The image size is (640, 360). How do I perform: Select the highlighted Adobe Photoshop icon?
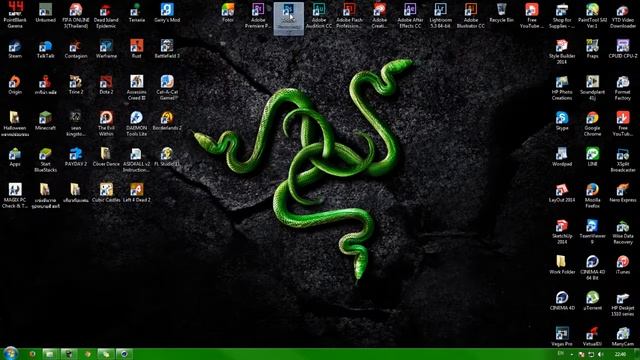[x=289, y=18]
